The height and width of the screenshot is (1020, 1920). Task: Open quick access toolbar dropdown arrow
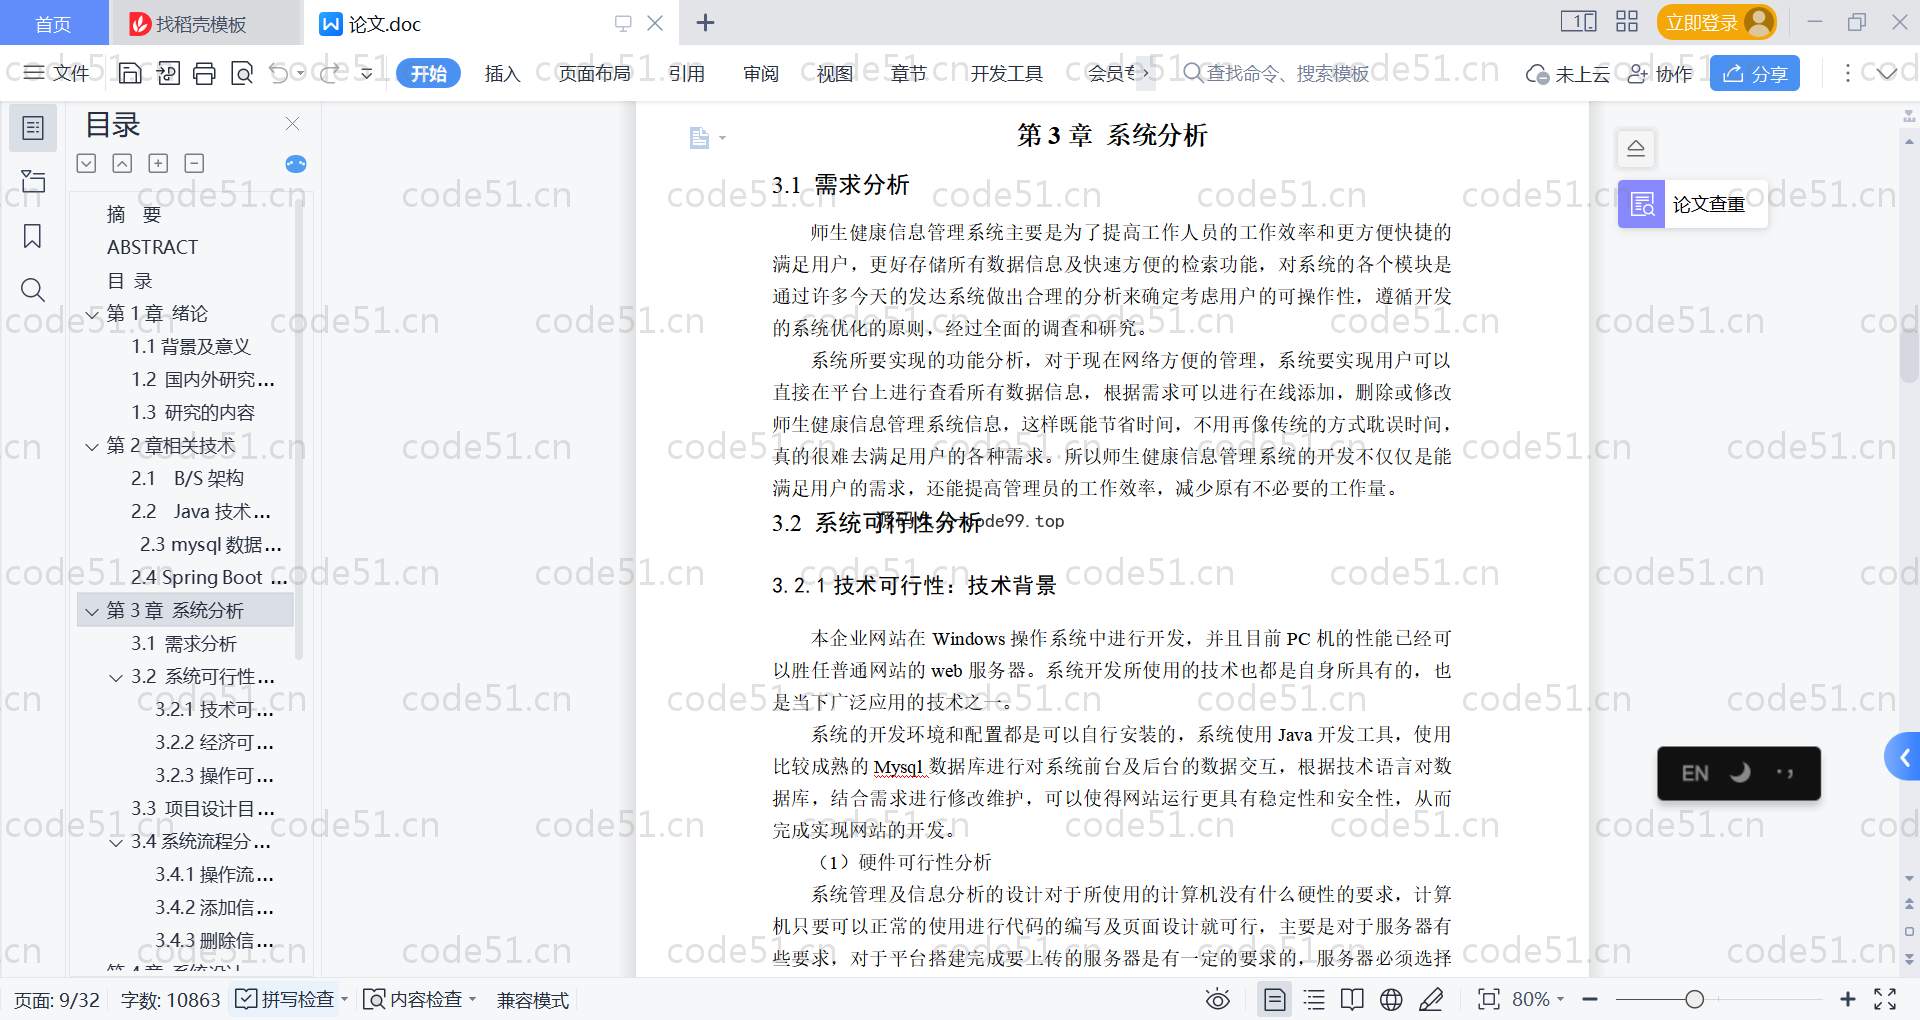(x=366, y=73)
